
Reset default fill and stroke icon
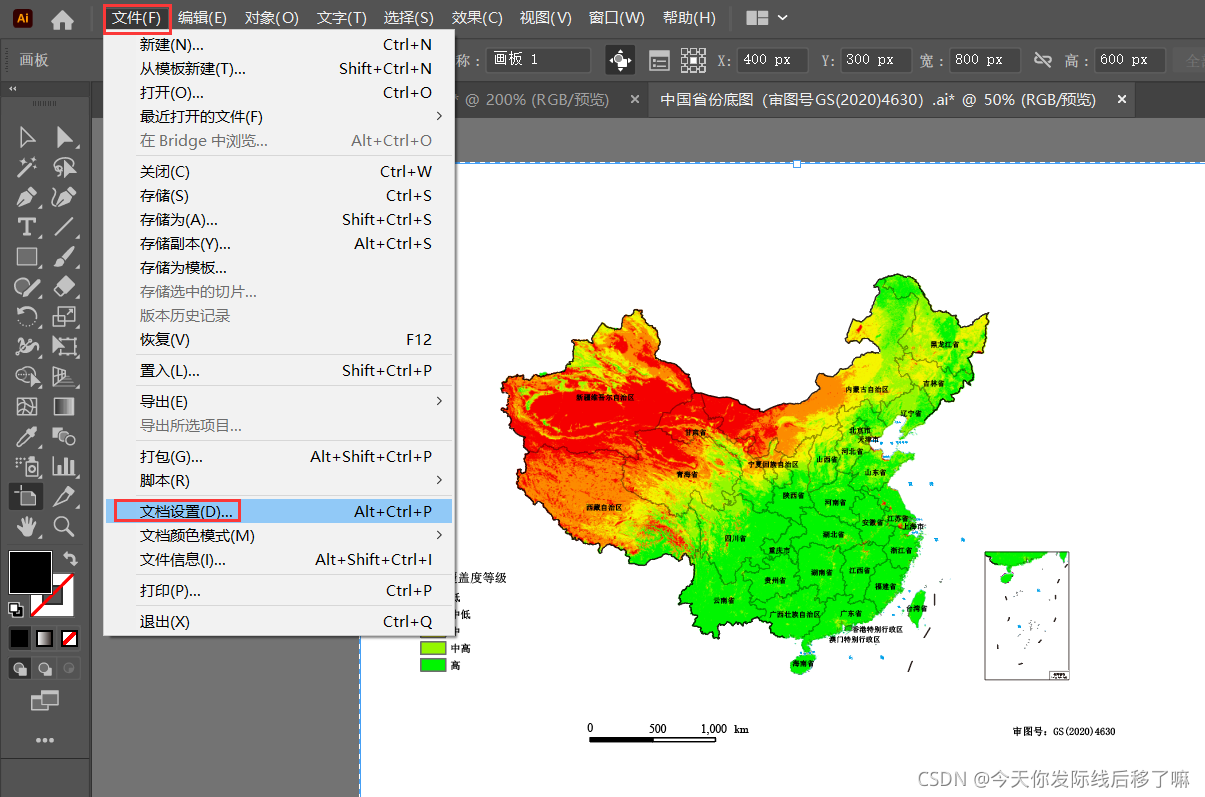[17, 609]
